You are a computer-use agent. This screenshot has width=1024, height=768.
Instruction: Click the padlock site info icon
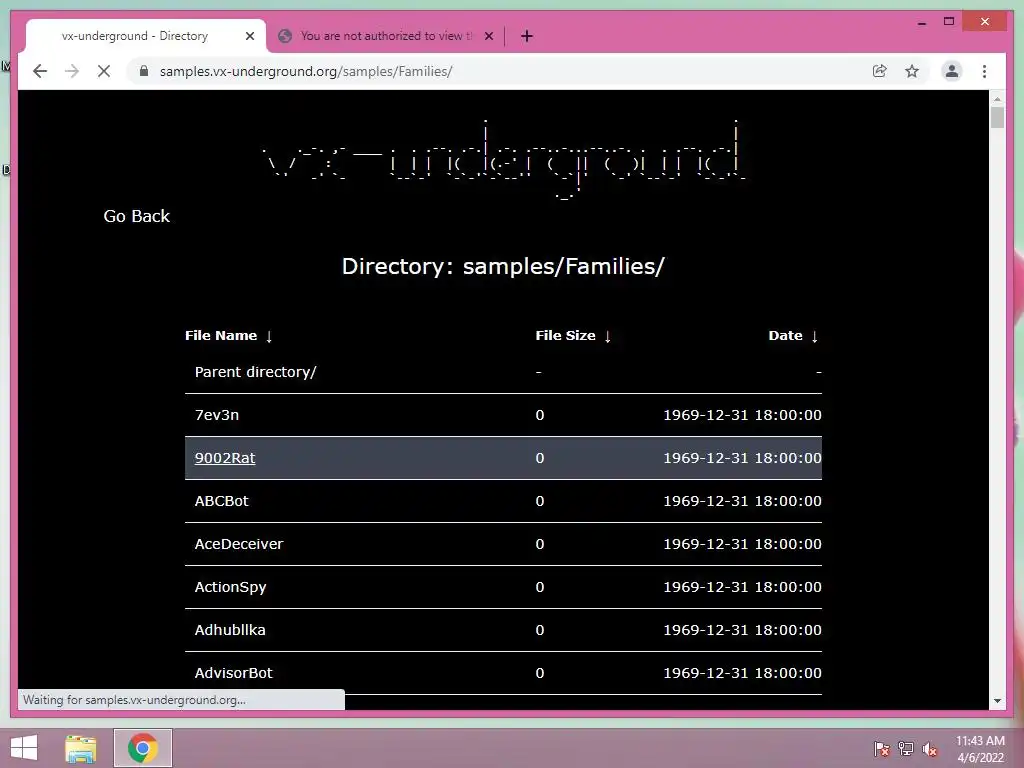coord(144,71)
